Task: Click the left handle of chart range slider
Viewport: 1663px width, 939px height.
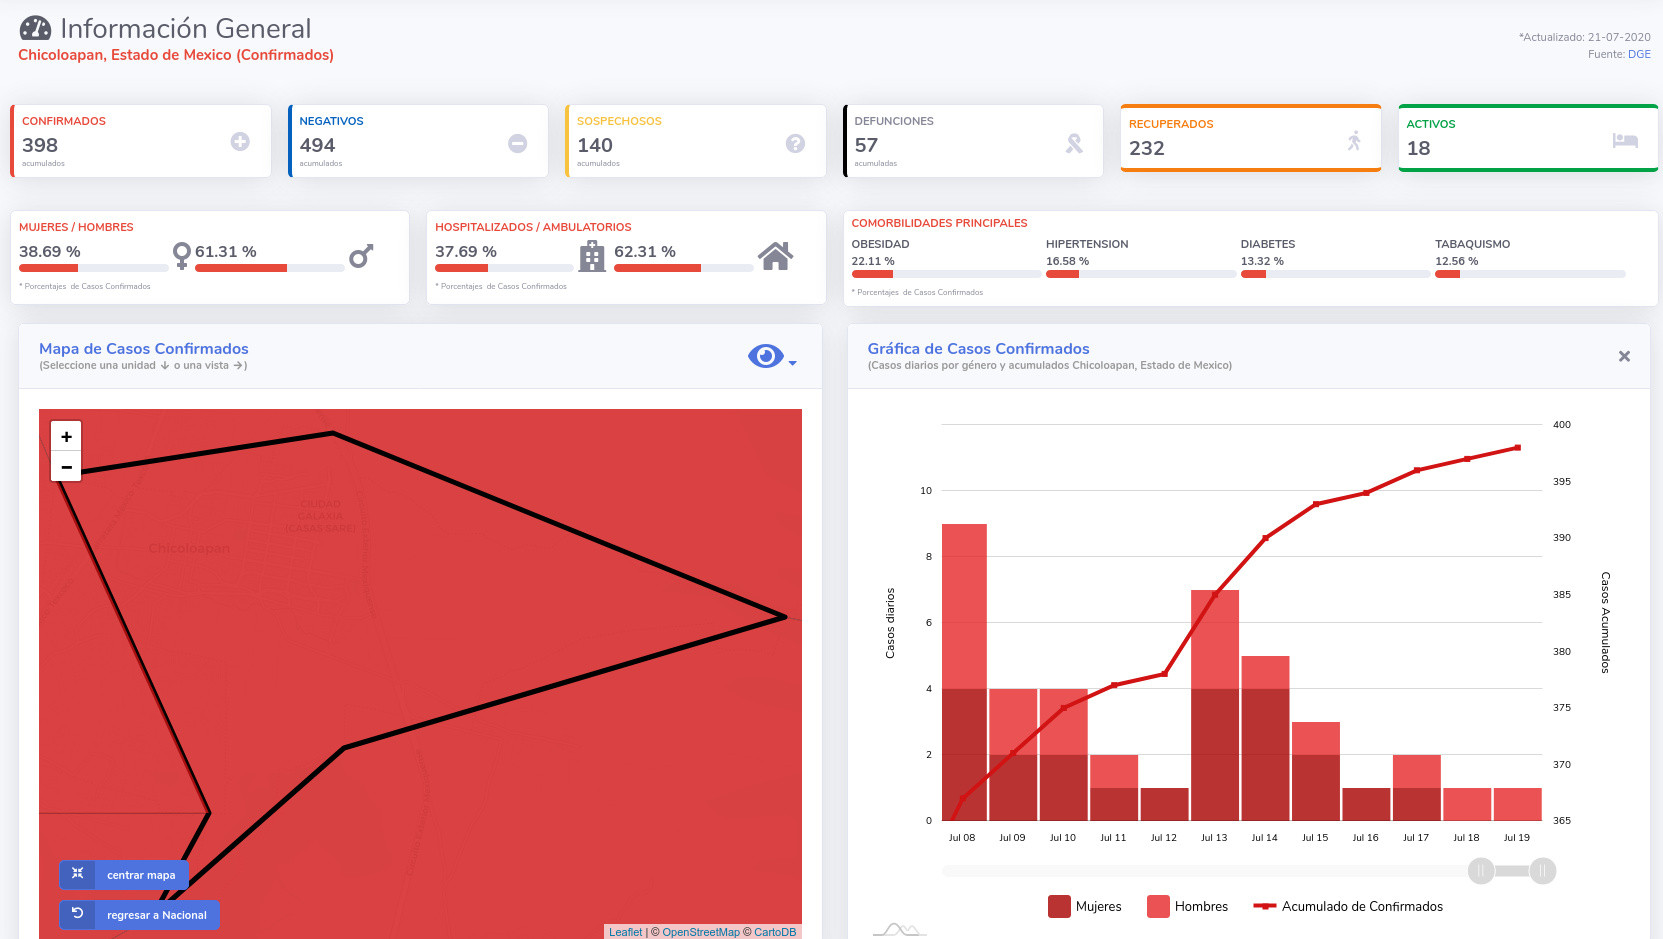Action: (x=1481, y=871)
